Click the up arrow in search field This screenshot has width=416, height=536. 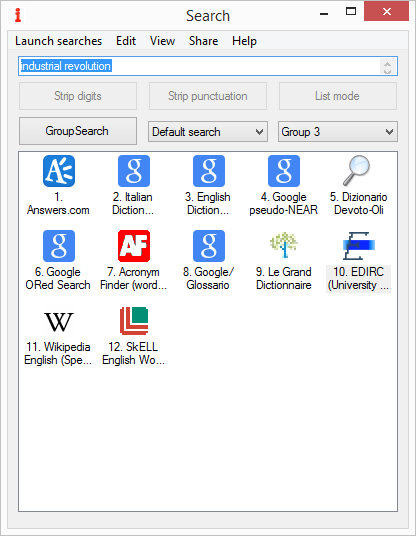[387, 63]
